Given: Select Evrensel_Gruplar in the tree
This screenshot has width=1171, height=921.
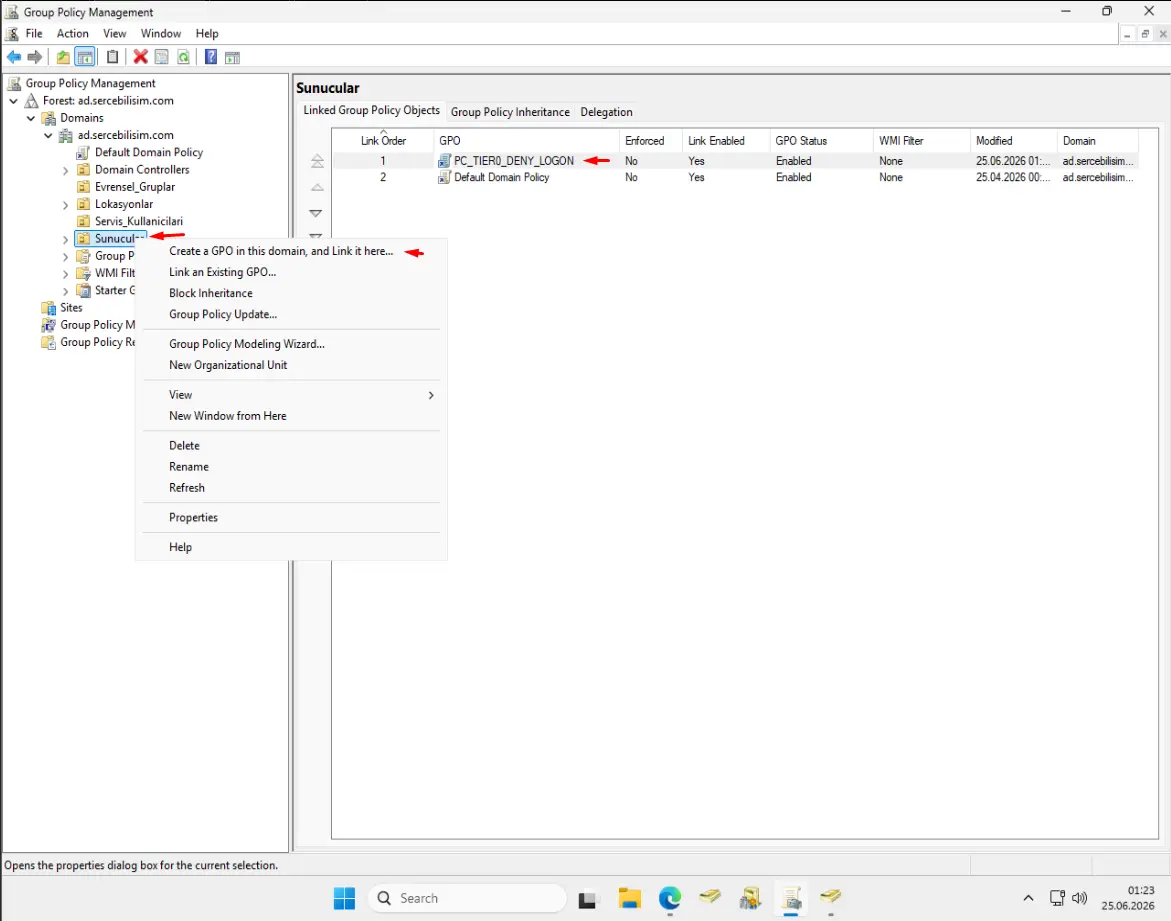Looking at the screenshot, I should [x=135, y=187].
